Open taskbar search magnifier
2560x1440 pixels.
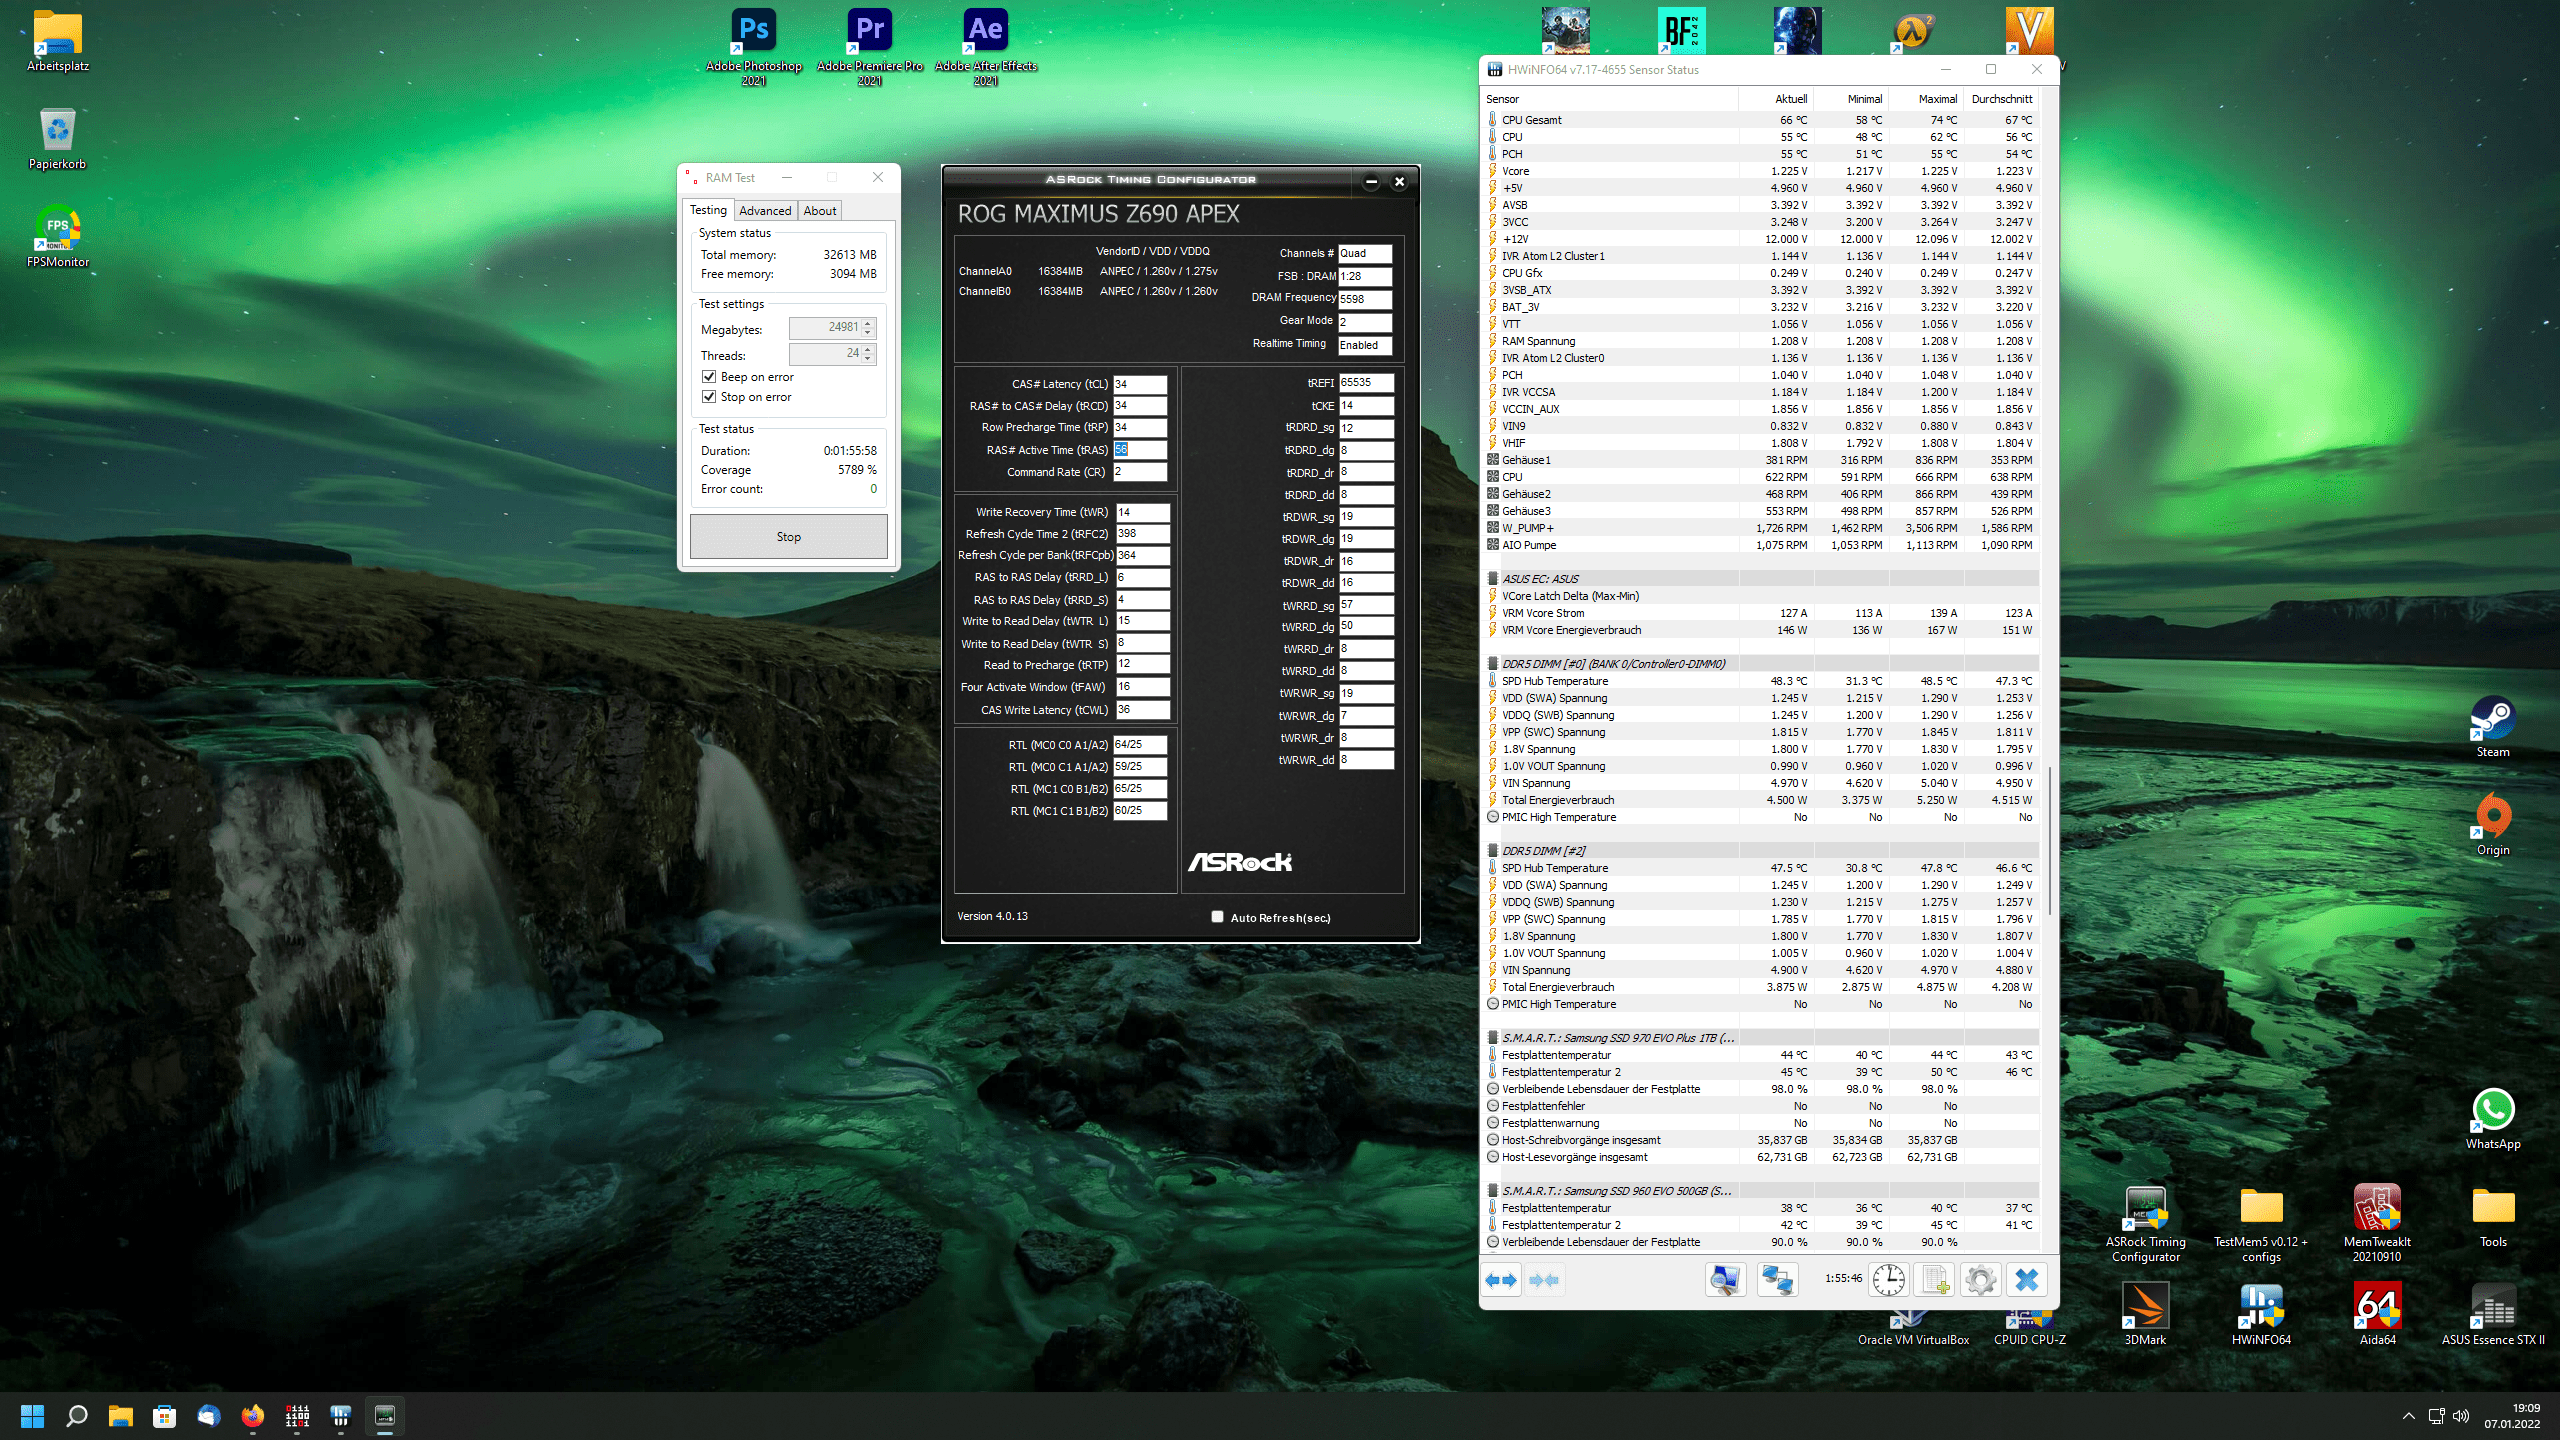click(76, 1416)
